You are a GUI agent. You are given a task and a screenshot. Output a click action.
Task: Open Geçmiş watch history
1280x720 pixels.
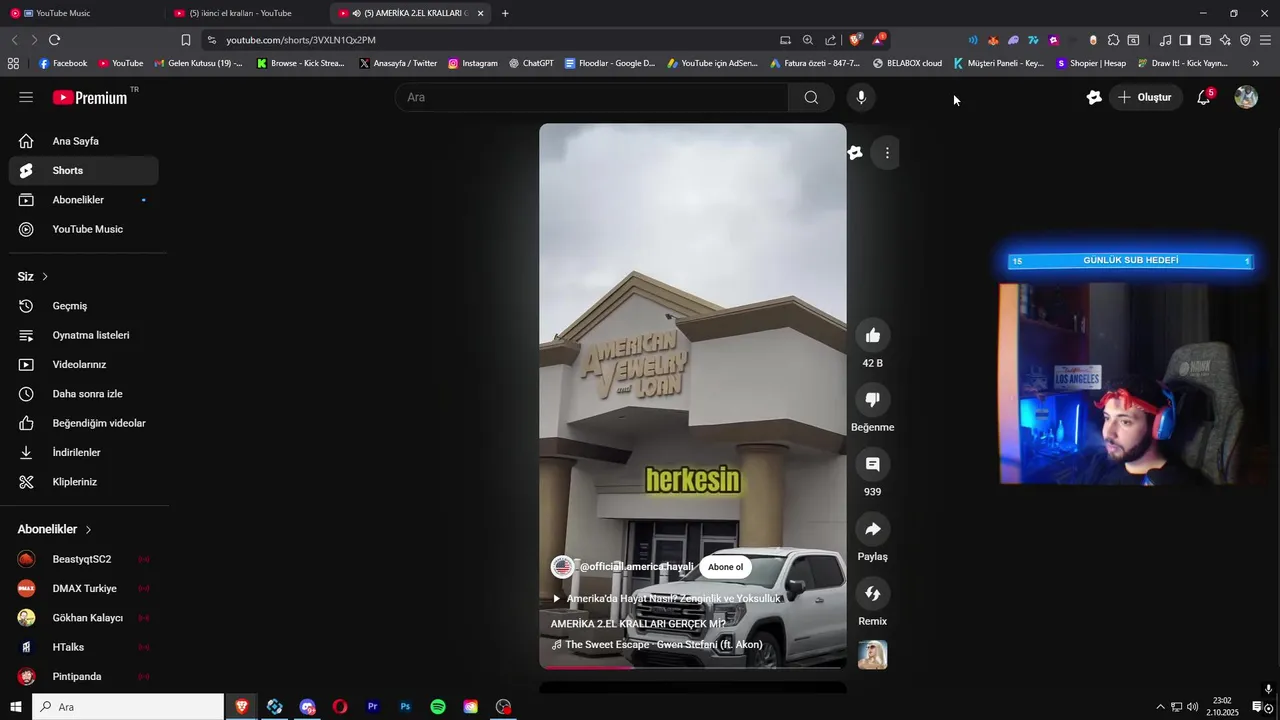point(84,306)
